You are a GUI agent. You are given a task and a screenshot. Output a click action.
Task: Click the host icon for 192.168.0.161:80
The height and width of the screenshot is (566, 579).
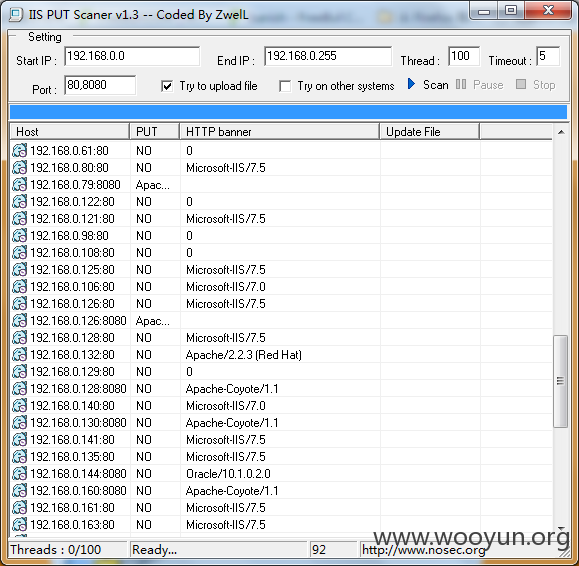(x=20, y=507)
